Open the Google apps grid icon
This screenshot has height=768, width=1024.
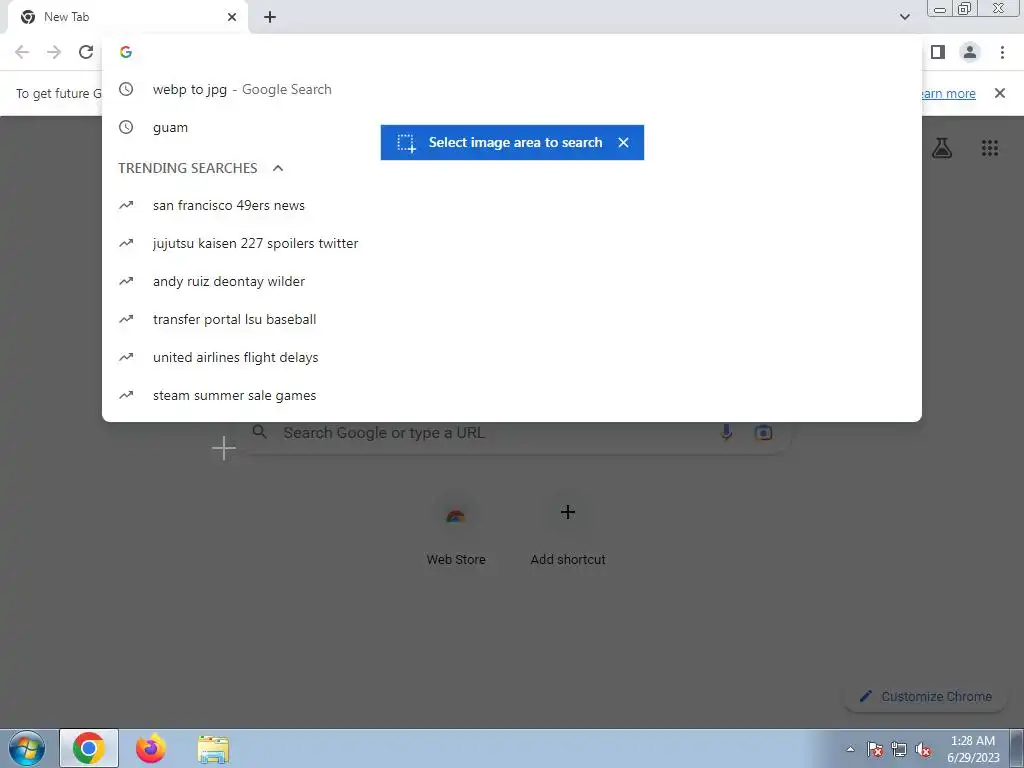click(989, 148)
